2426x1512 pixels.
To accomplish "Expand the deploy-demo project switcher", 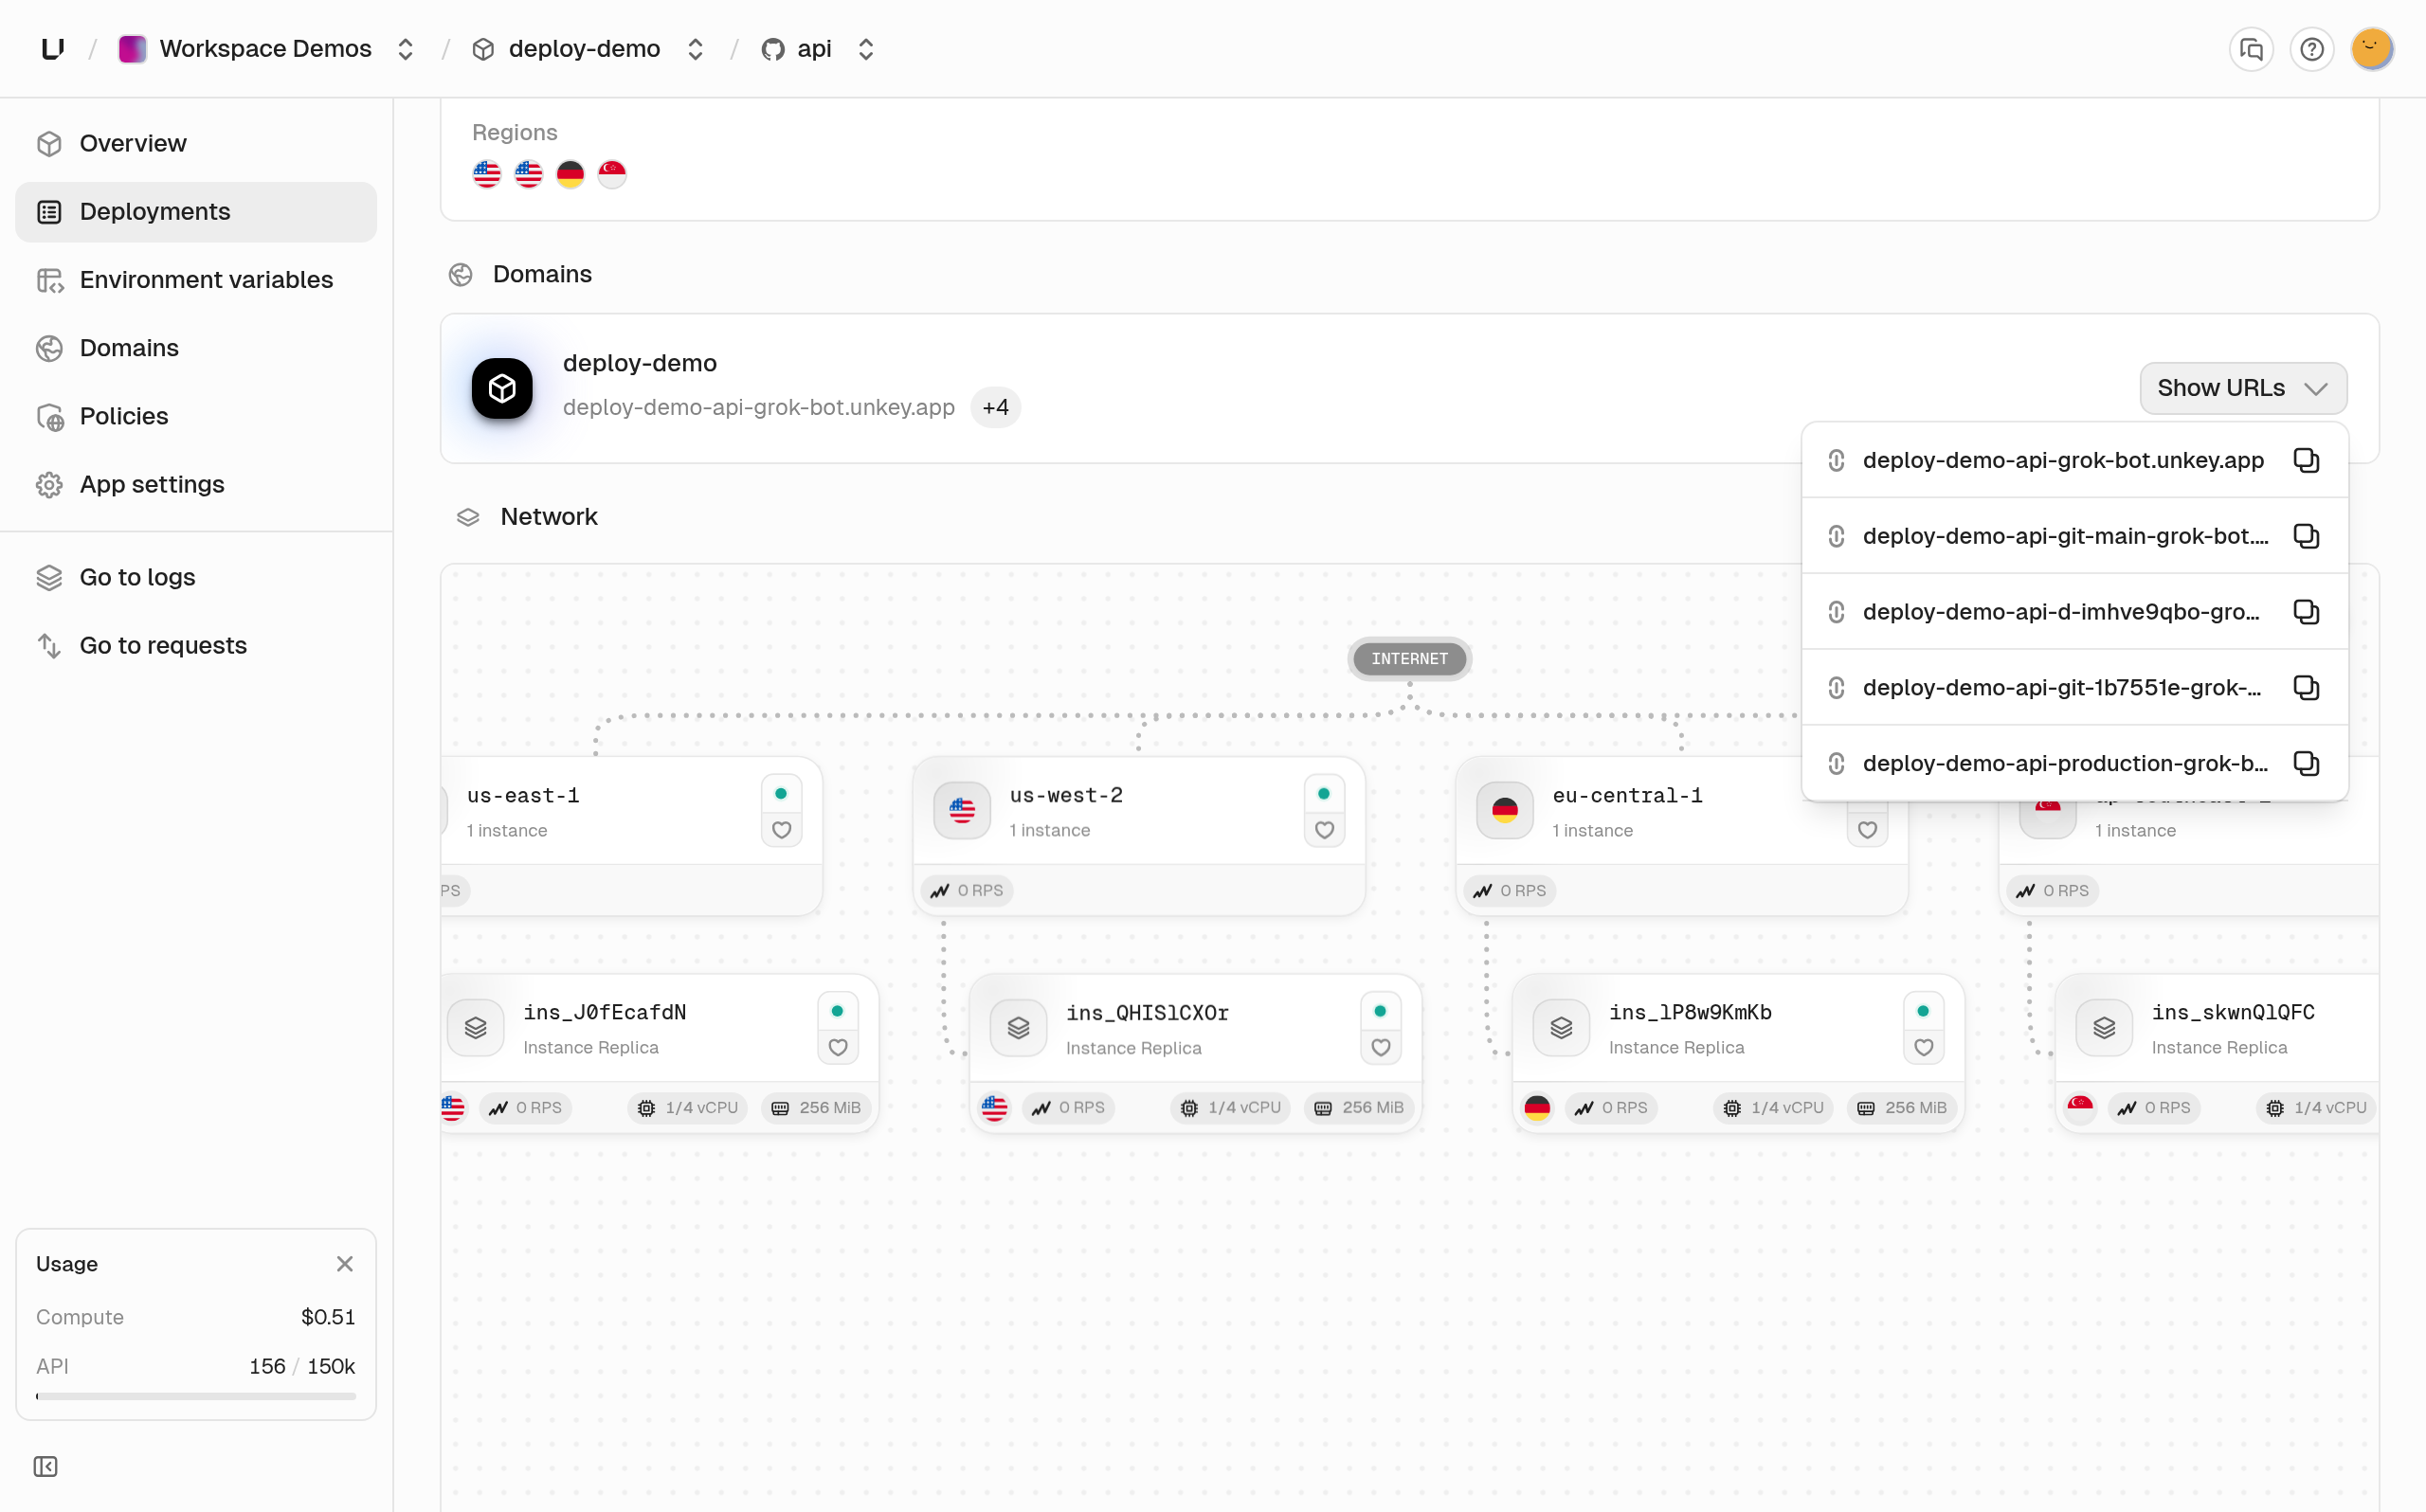I will 695,49.
